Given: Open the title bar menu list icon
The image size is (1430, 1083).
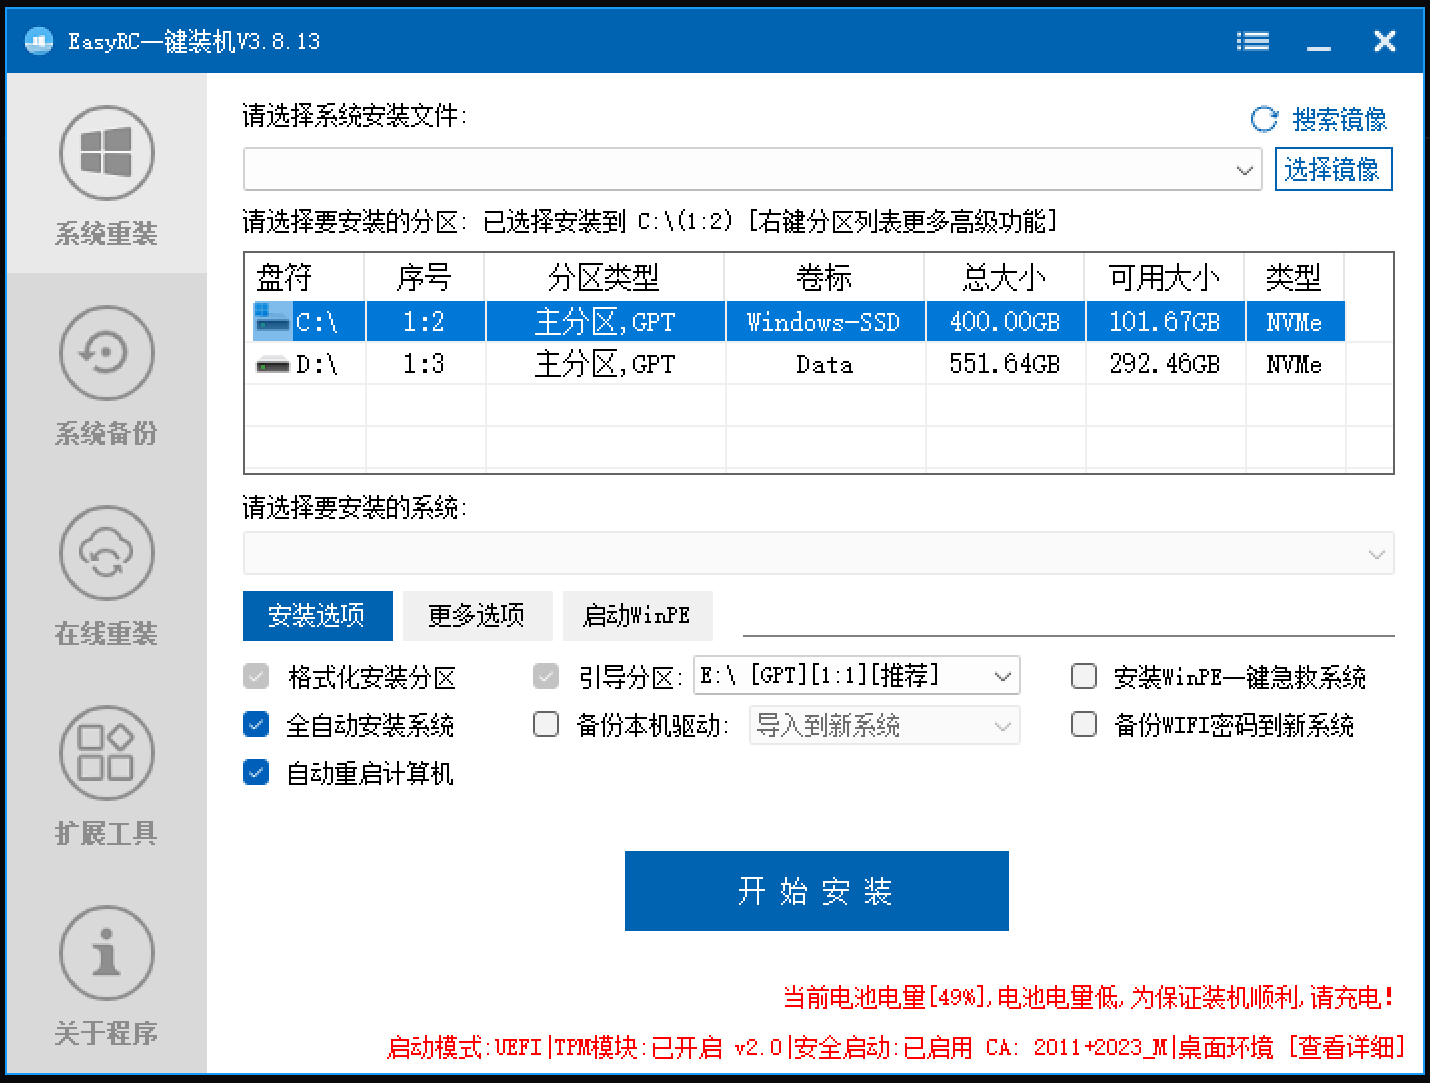Looking at the screenshot, I should pos(1252,41).
